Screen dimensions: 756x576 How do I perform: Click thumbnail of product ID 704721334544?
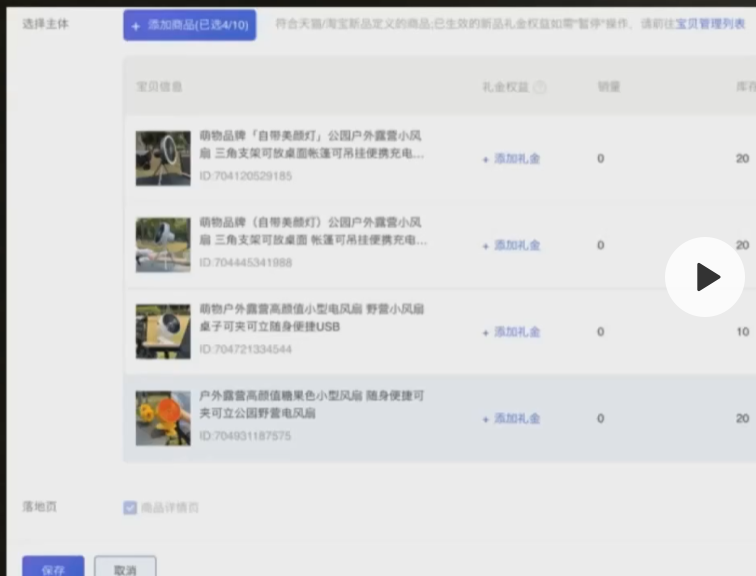[163, 332]
